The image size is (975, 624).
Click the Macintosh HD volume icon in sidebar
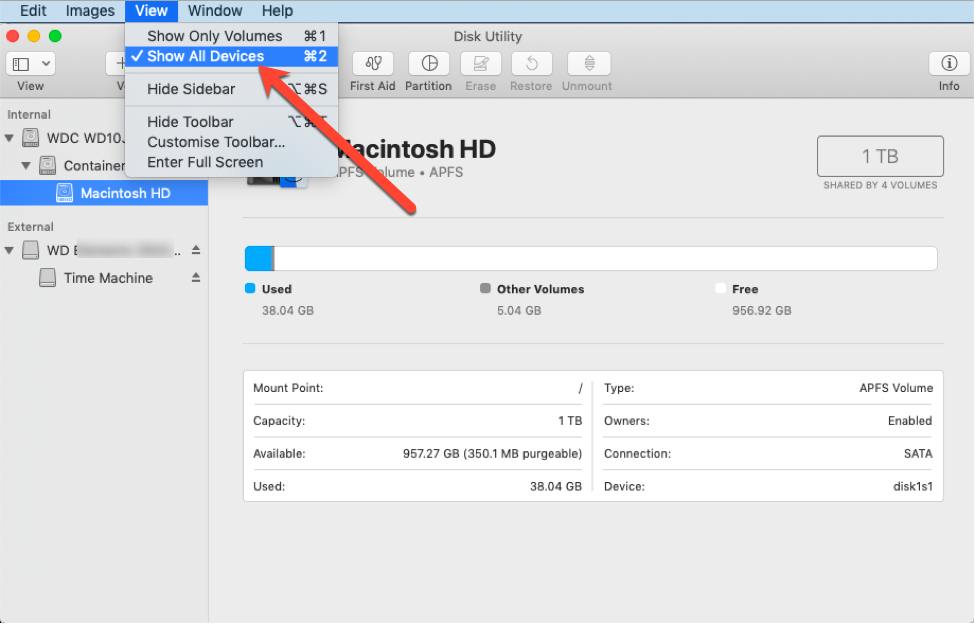point(64,193)
